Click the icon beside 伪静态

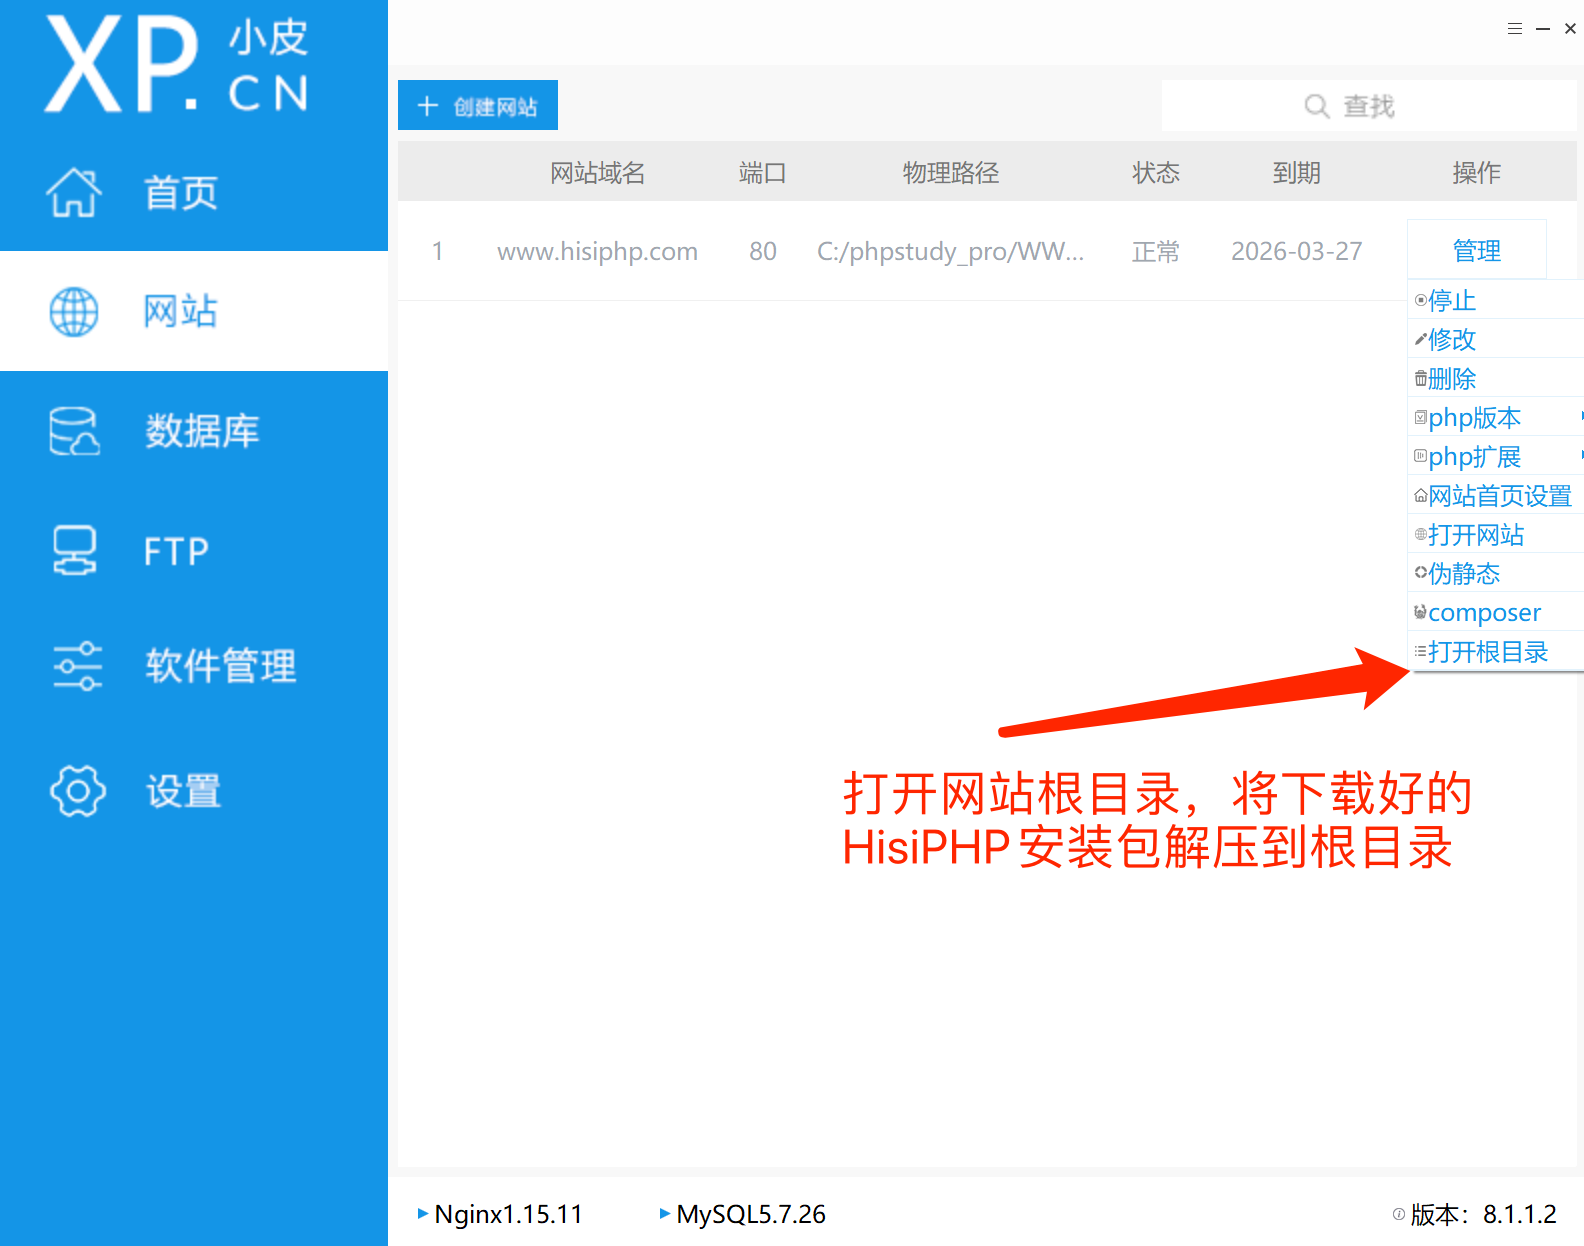tap(1421, 573)
